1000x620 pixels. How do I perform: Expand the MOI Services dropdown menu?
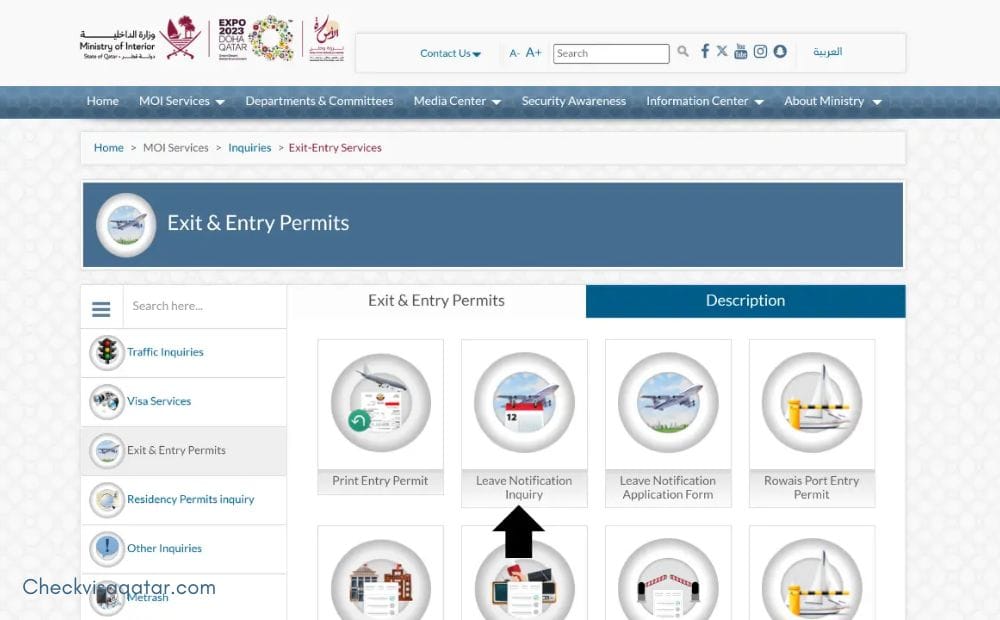coord(181,101)
